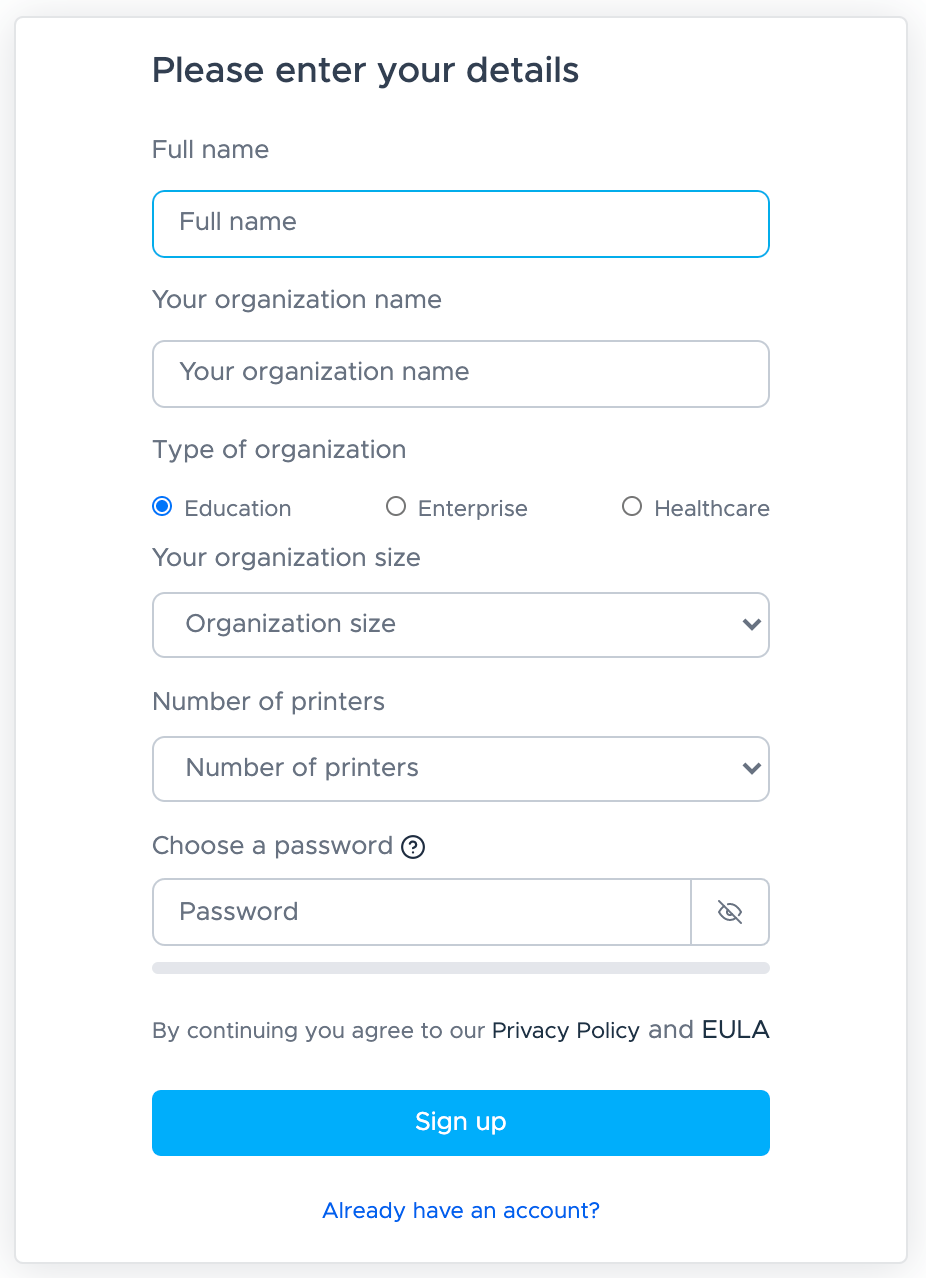Click inside the Password field
This screenshot has height=1278, width=926.
tap(420, 912)
